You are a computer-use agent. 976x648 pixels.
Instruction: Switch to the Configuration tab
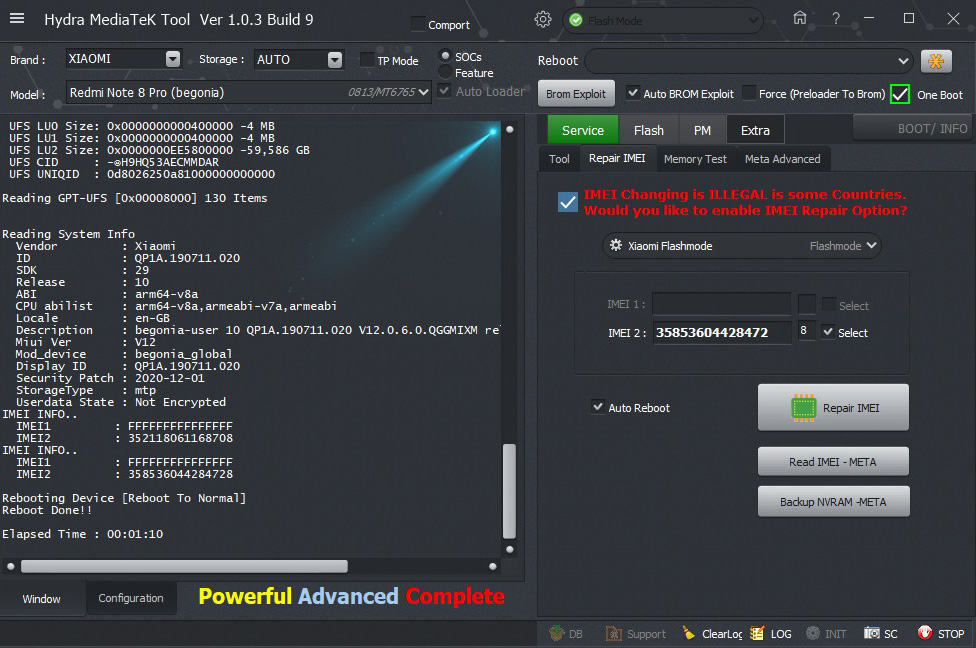point(131,598)
